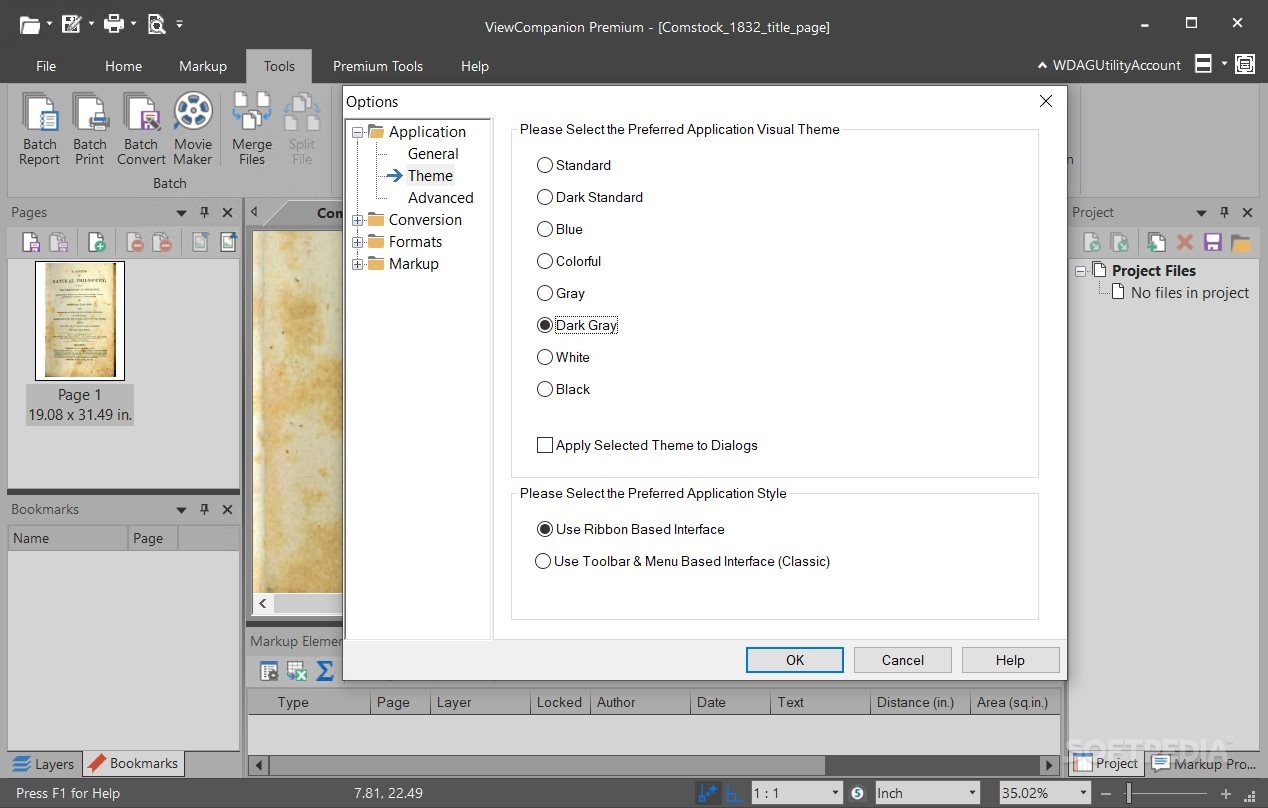Pin the Bookmarks panel with the pushpin

click(204, 509)
